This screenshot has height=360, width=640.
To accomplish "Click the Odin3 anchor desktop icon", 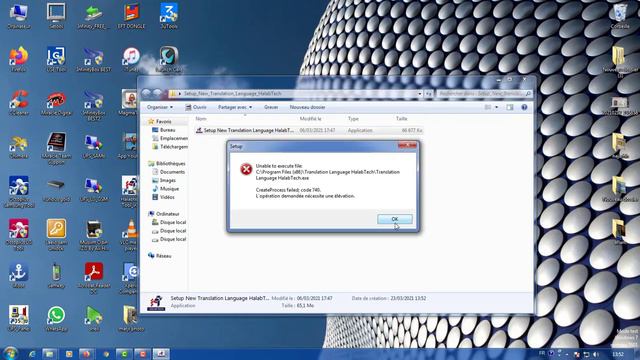I will coord(18,276).
